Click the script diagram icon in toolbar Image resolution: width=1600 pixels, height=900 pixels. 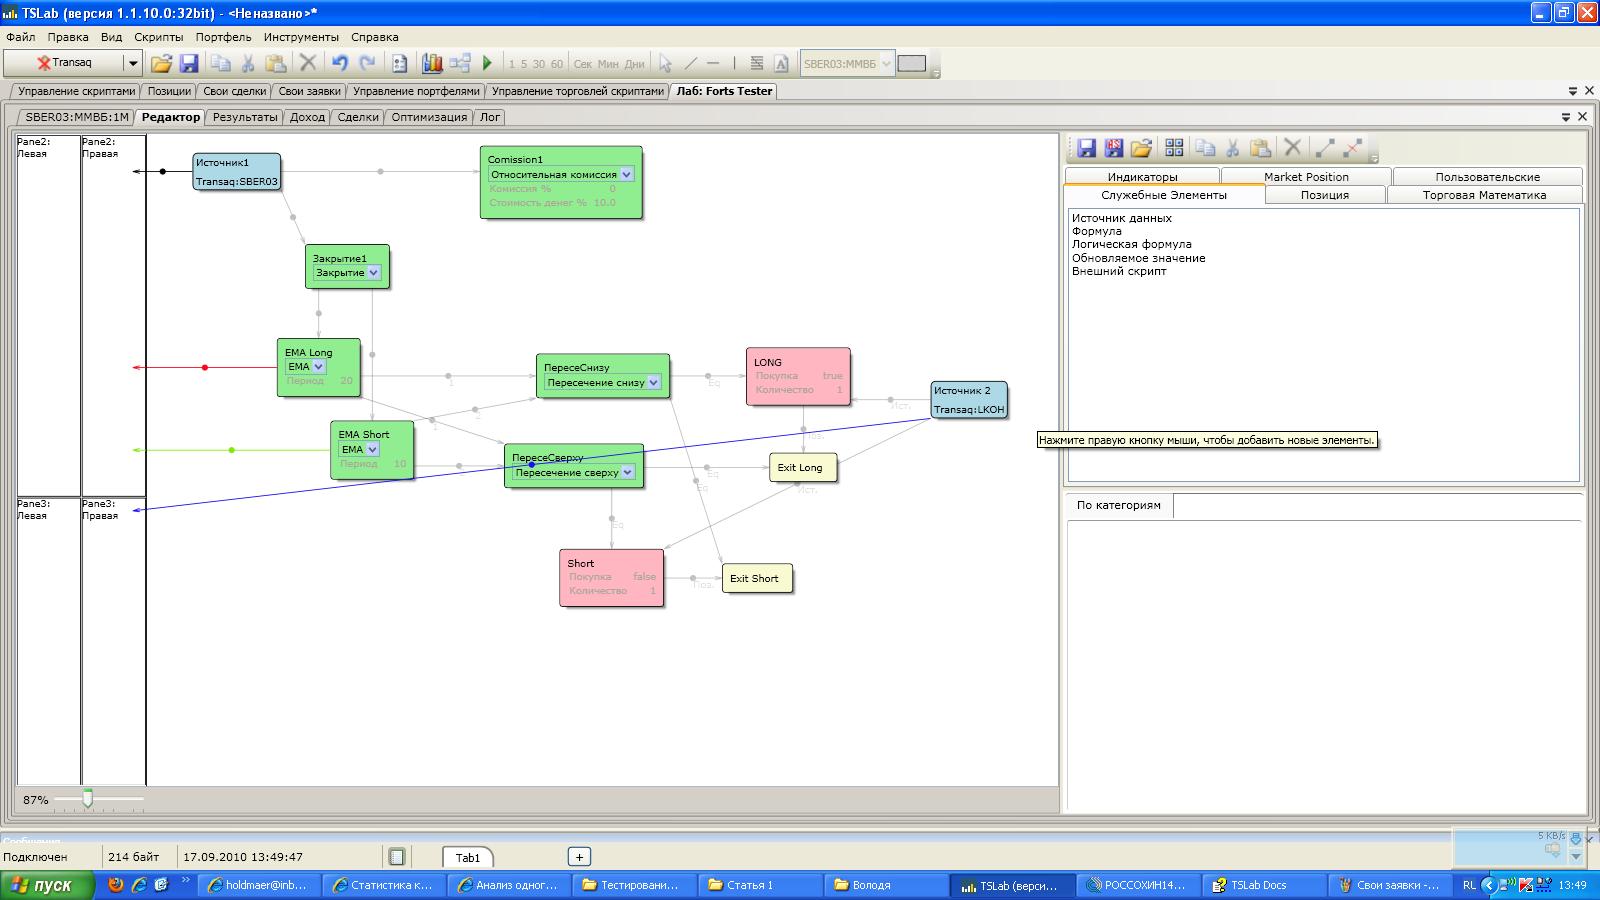coord(460,63)
